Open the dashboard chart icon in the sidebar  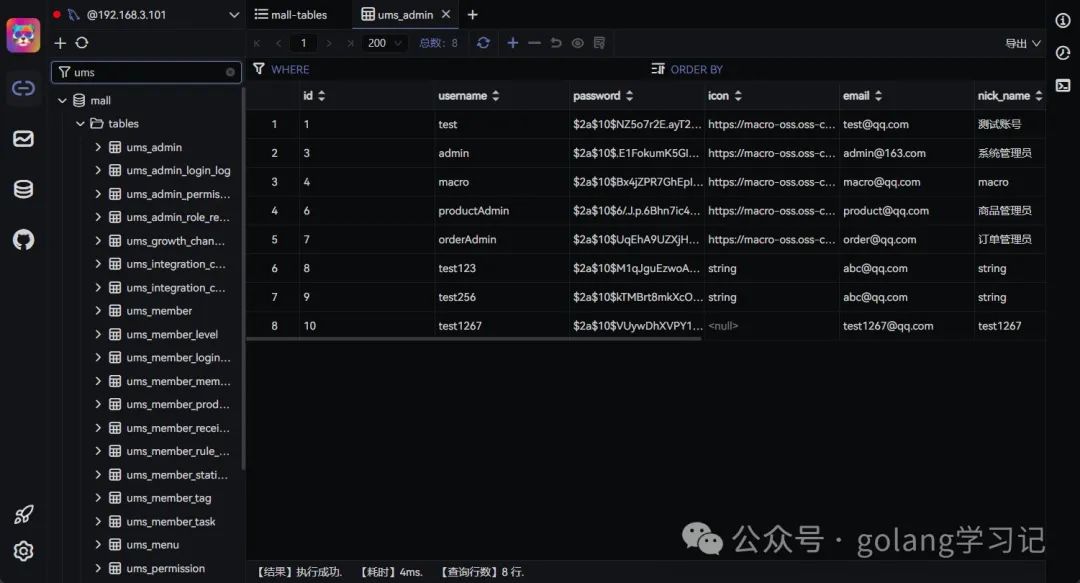pyautogui.click(x=23, y=139)
